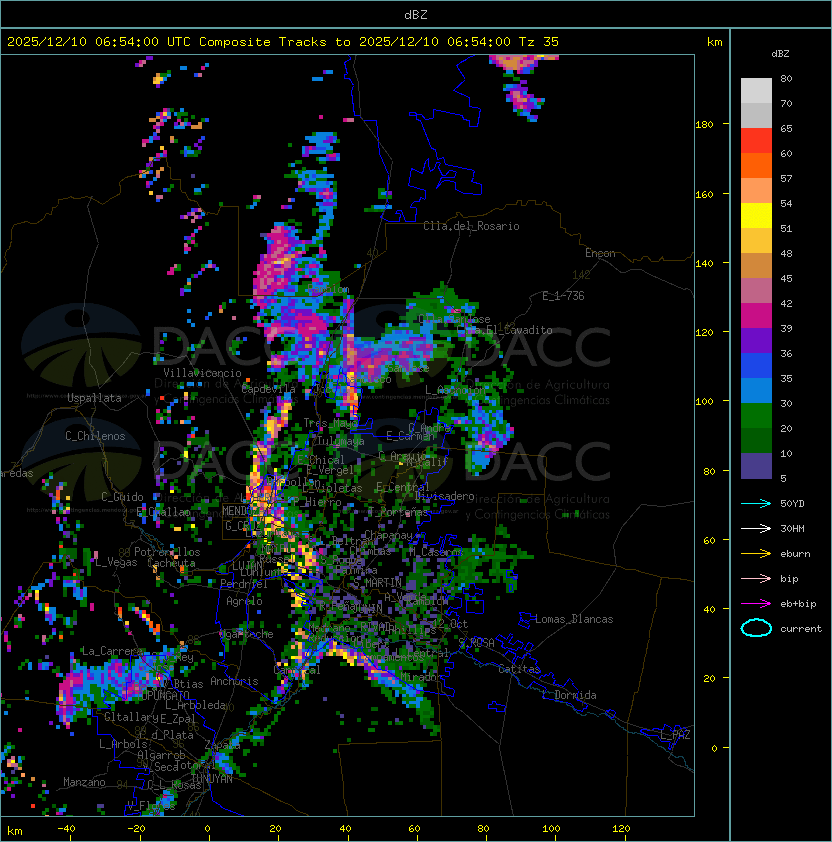The image size is (832, 842).
Task: Click the TUNUYAN map label
Action: (x=212, y=779)
